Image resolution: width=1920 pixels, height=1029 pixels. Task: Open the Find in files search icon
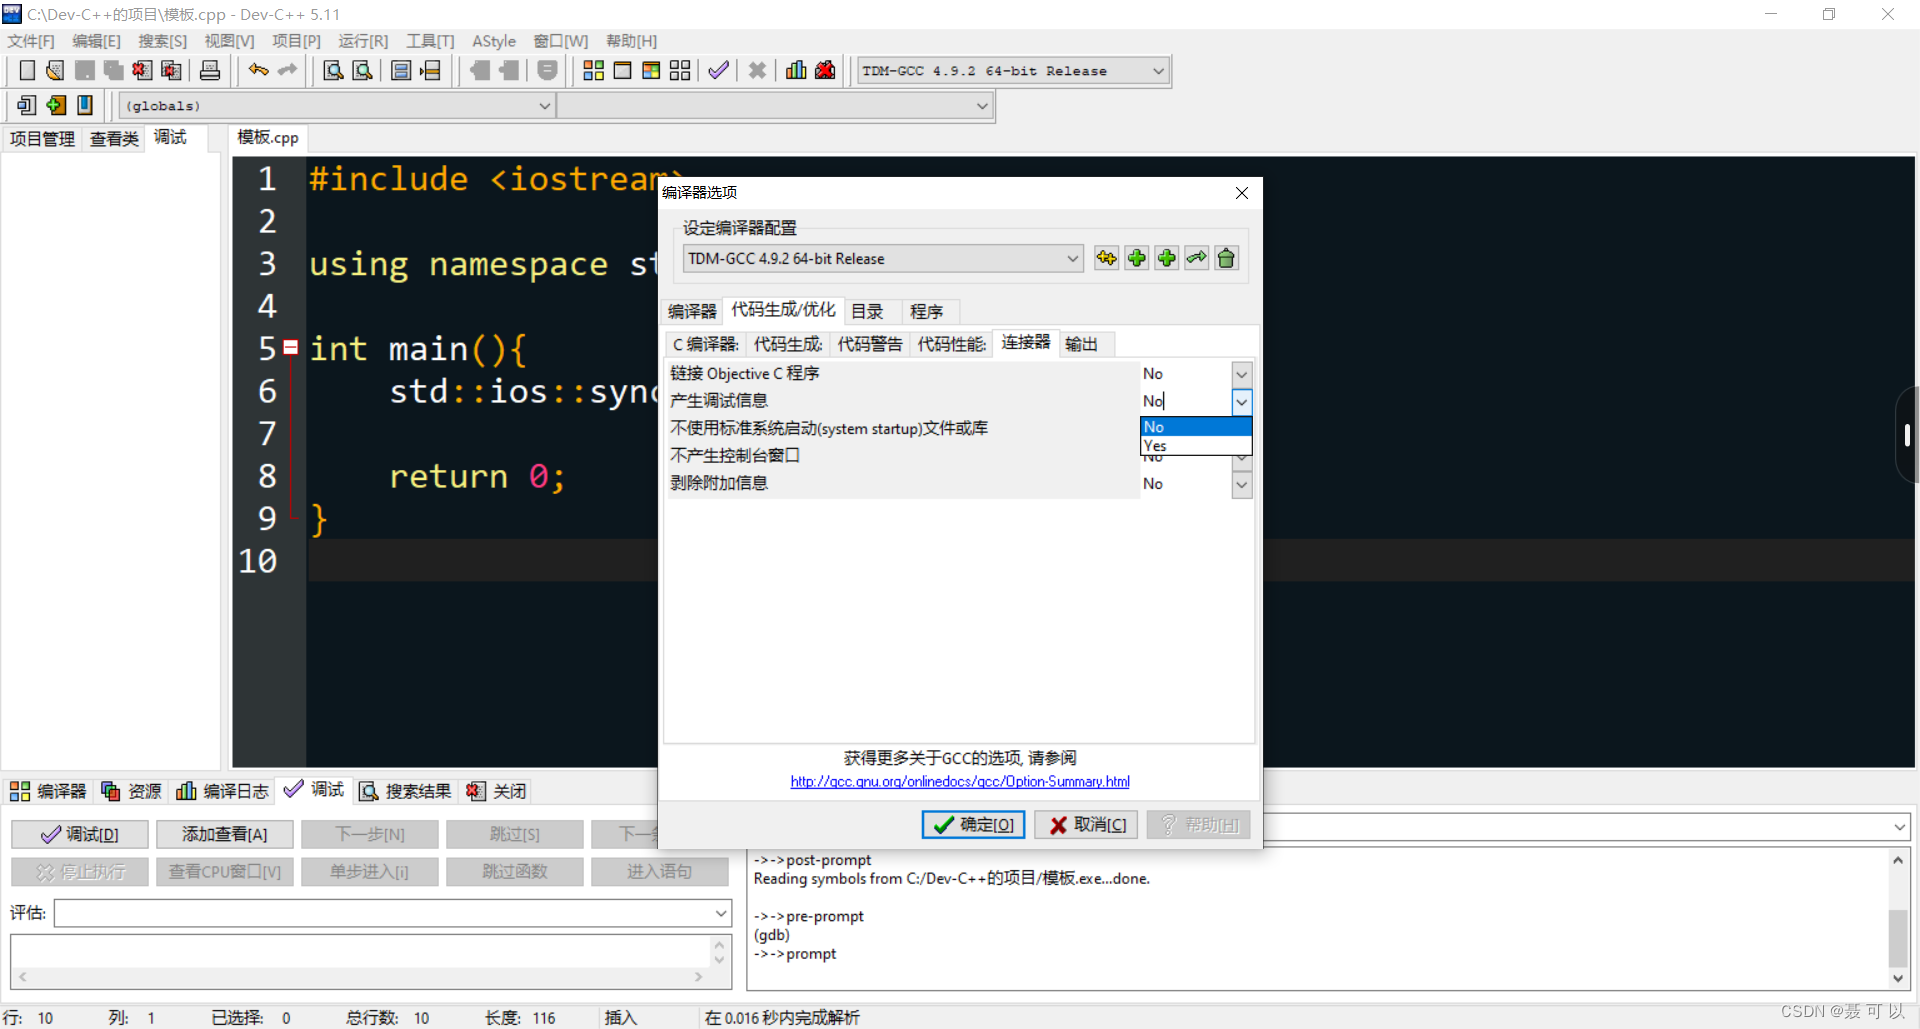[362, 70]
